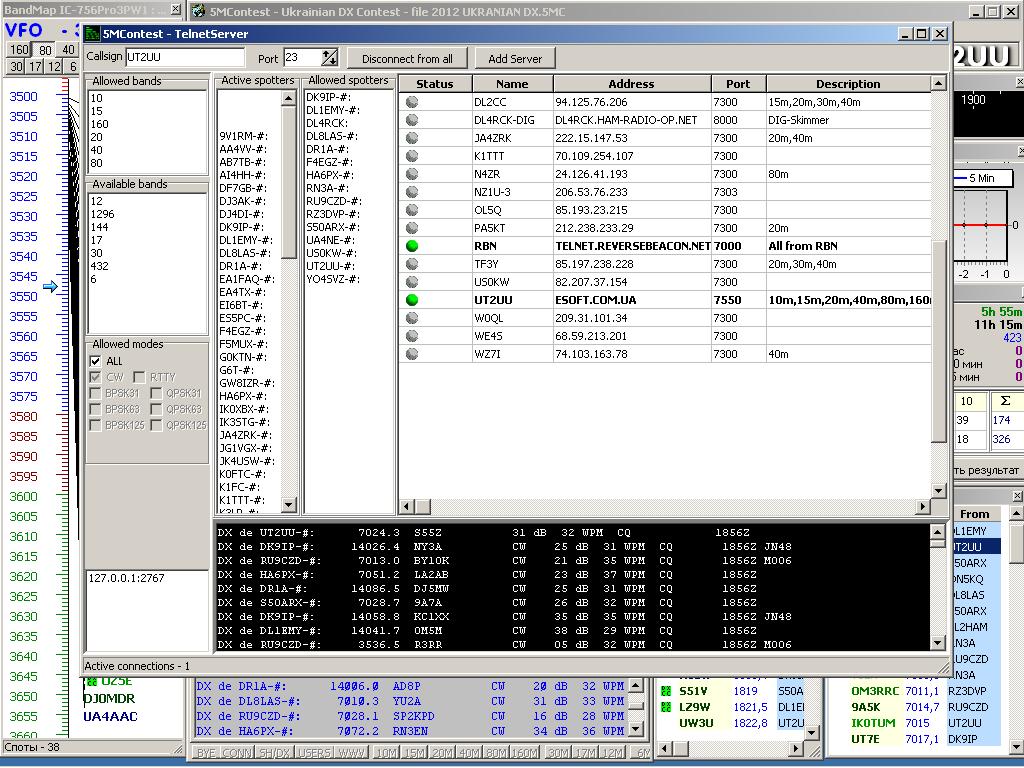Viewport: 1024px width, 768px height.
Task: Click the Add Server button
Action: pyautogui.click(x=515, y=59)
